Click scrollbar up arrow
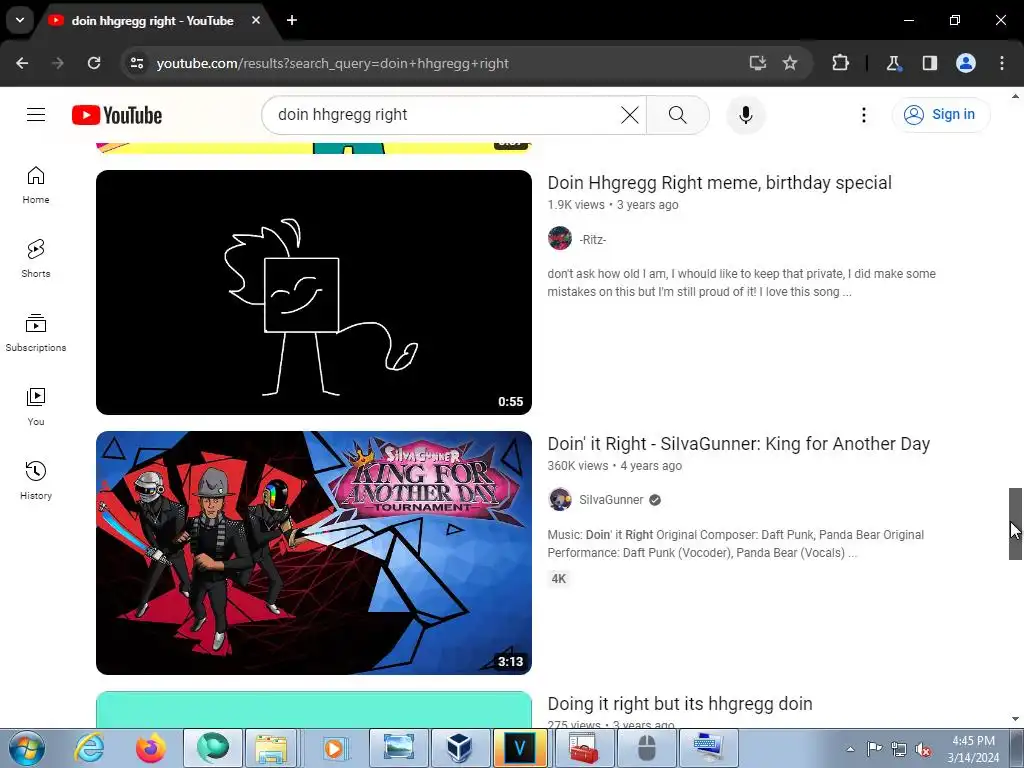 1015,96
